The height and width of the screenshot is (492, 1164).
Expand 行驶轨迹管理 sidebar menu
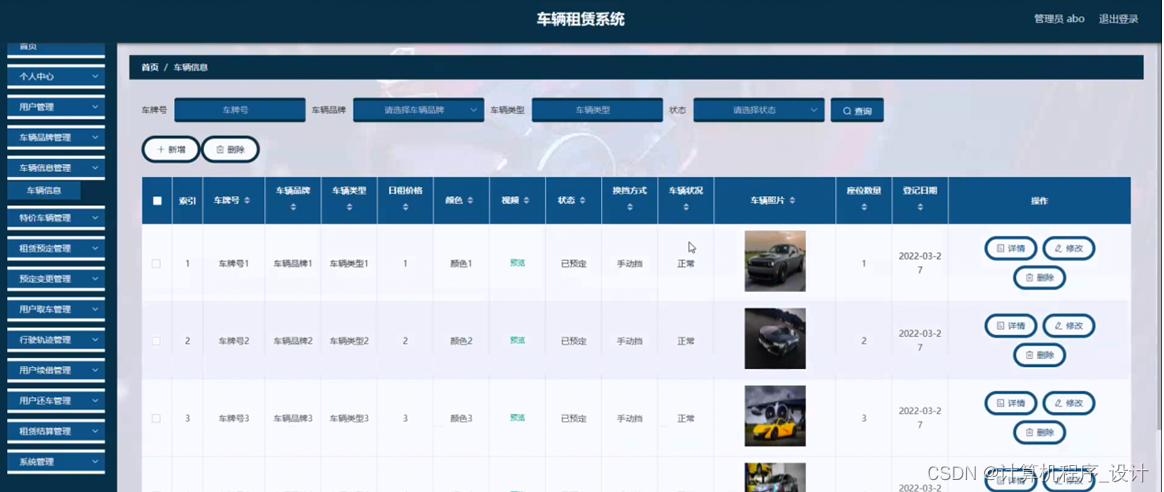56,340
